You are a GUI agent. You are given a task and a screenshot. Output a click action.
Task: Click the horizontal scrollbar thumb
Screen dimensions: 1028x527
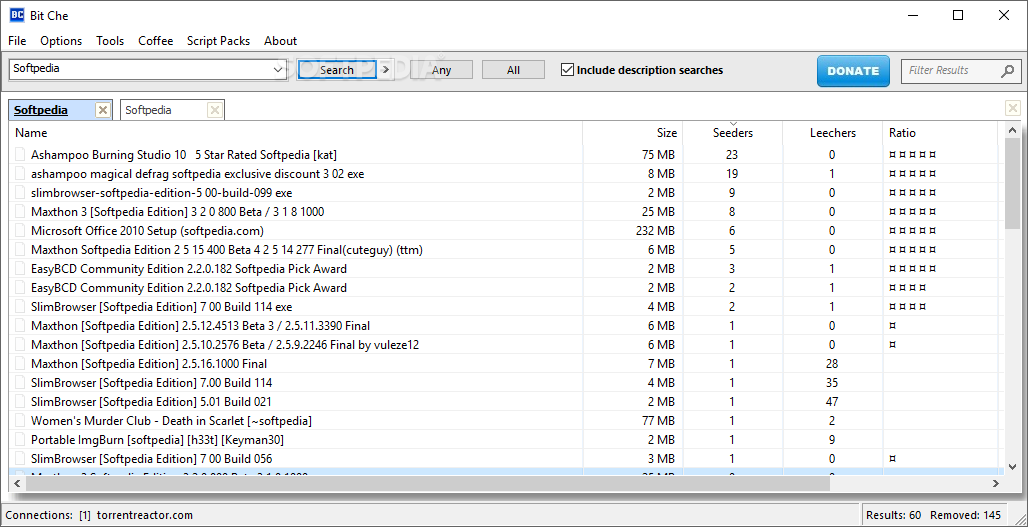429,483
